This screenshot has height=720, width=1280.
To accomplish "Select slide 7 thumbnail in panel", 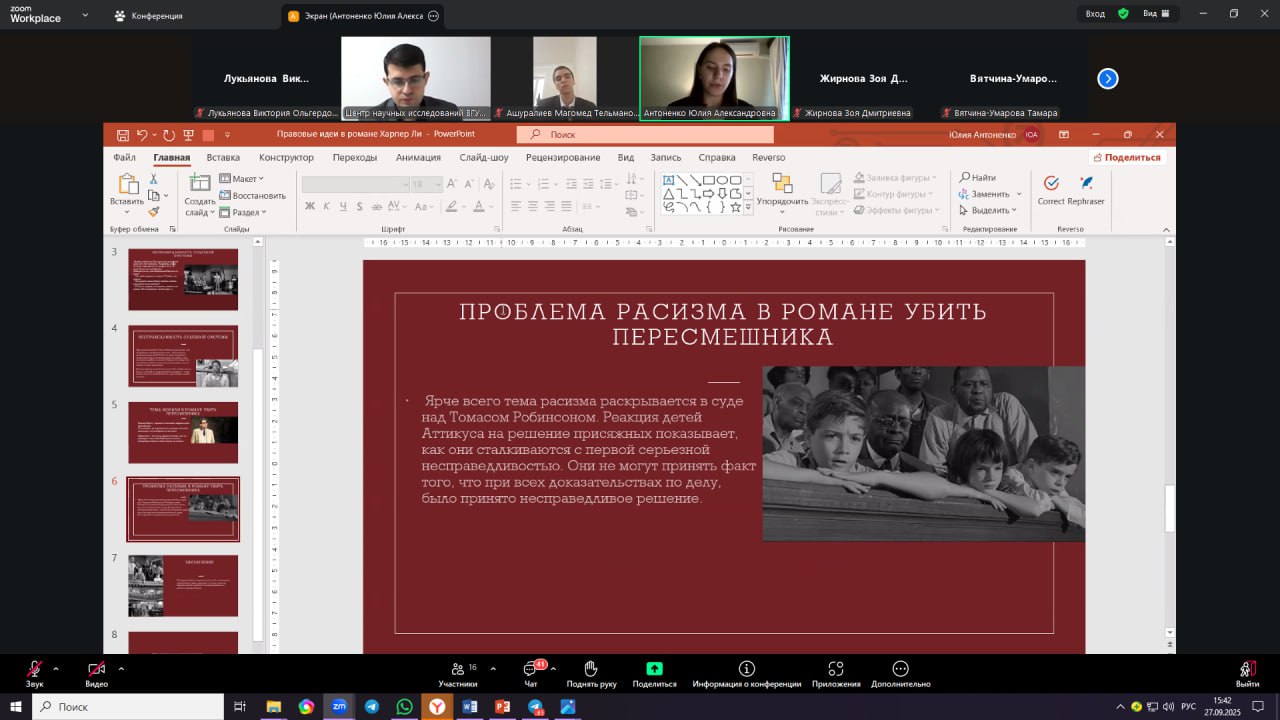I will click(x=183, y=586).
